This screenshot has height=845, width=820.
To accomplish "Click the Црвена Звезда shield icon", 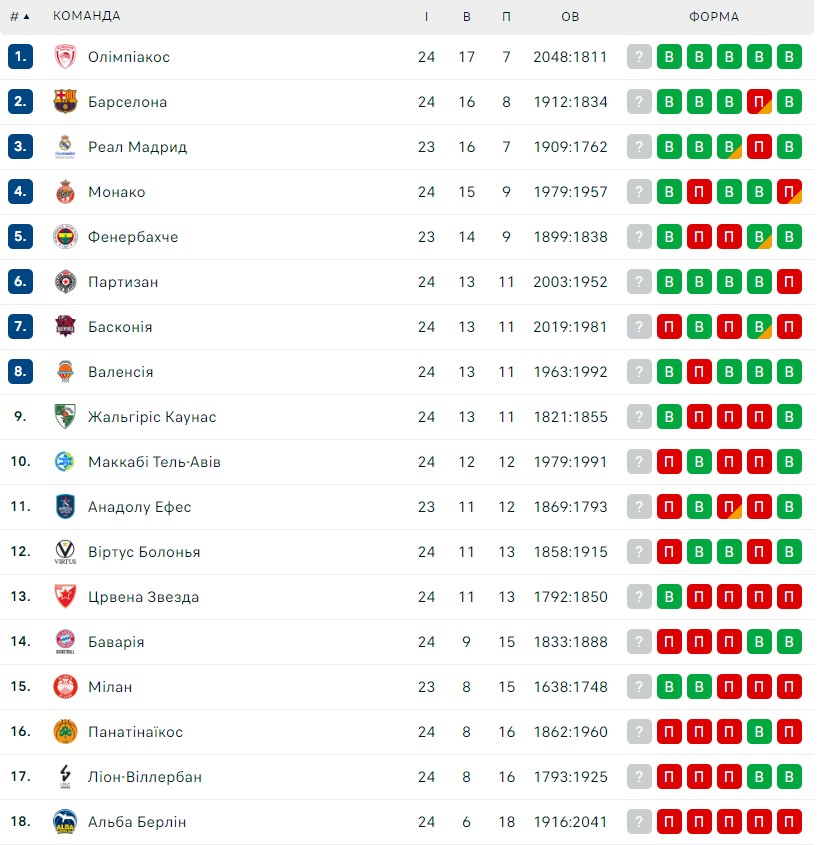I will point(65,597).
